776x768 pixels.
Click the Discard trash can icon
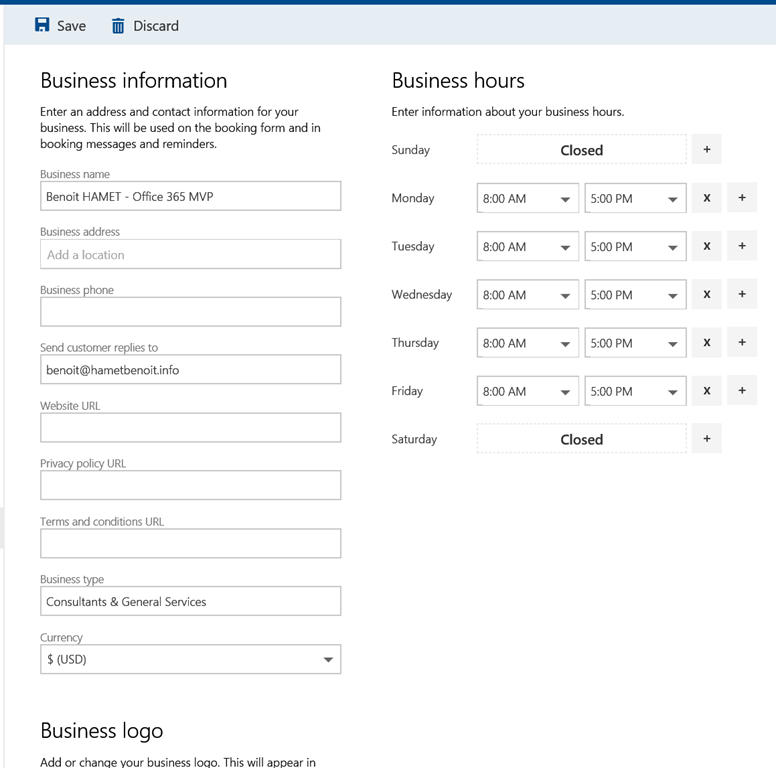tap(118, 25)
